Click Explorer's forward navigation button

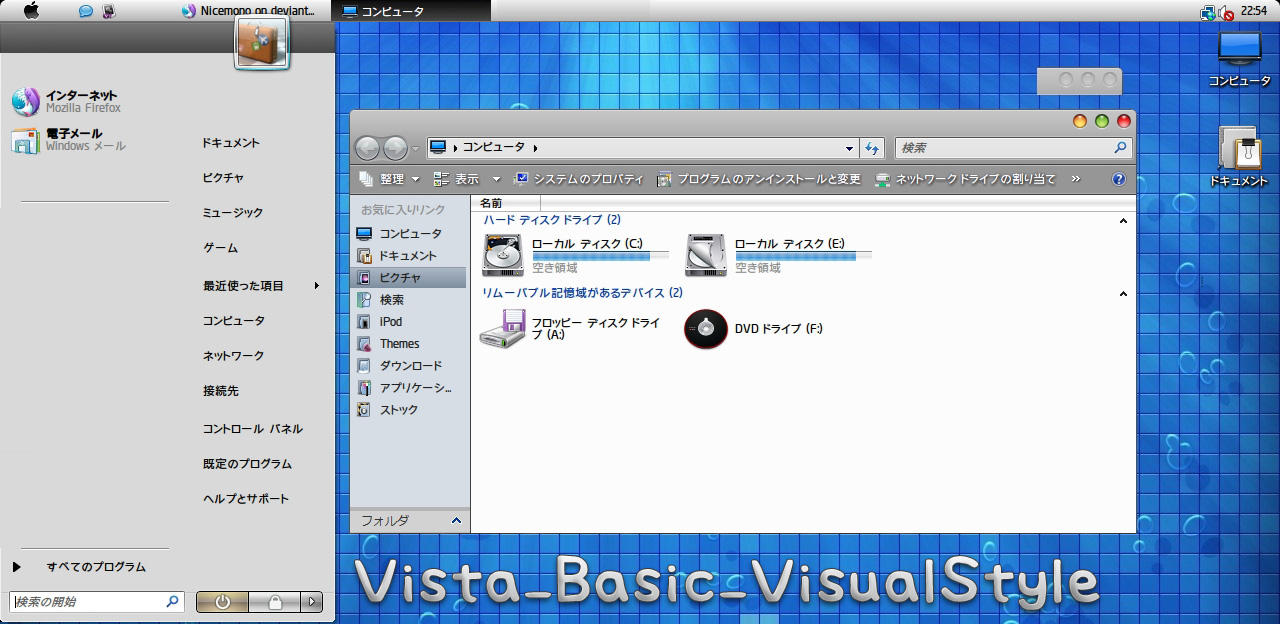(x=396, y=148)
